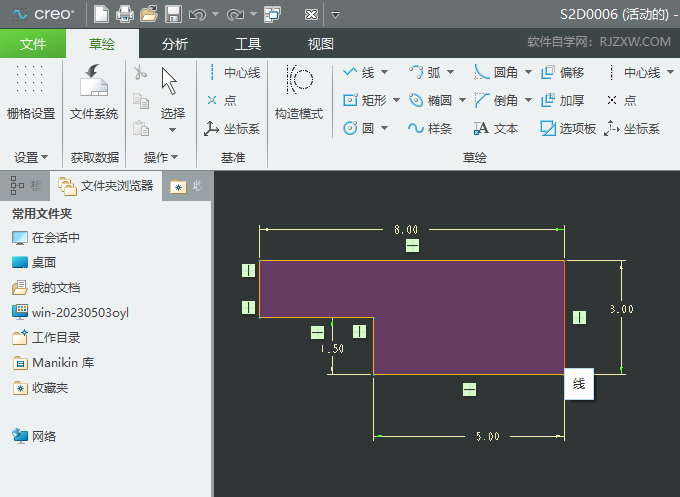Select the Line sketch tool (线)

[359, 72]
